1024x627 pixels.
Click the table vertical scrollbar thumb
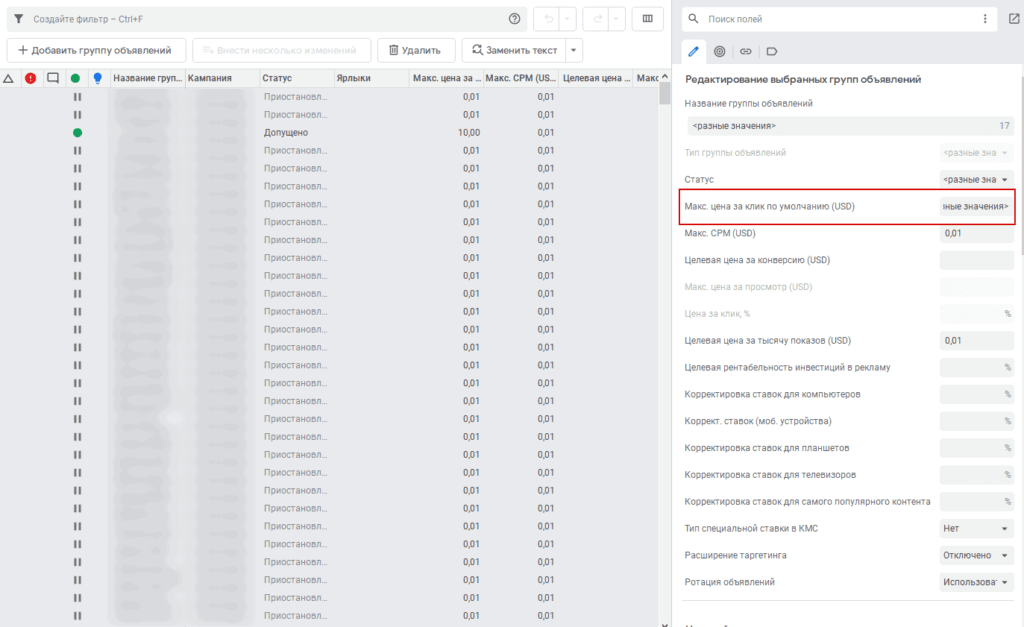coord(665,94)
